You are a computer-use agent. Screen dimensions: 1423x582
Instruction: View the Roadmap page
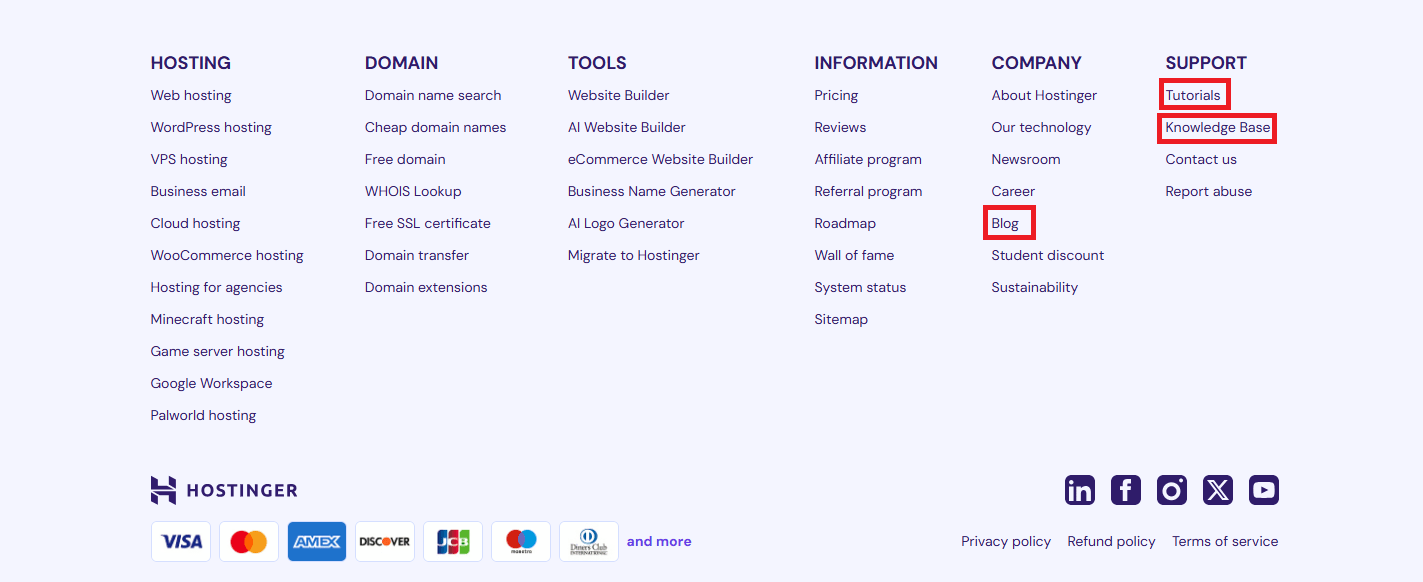(x=845, y=223)
